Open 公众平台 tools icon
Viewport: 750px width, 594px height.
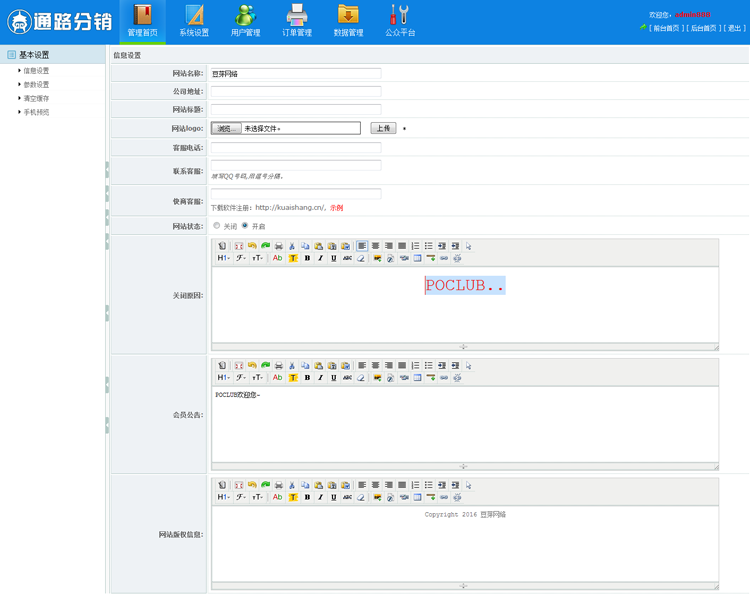pos(400,21)
